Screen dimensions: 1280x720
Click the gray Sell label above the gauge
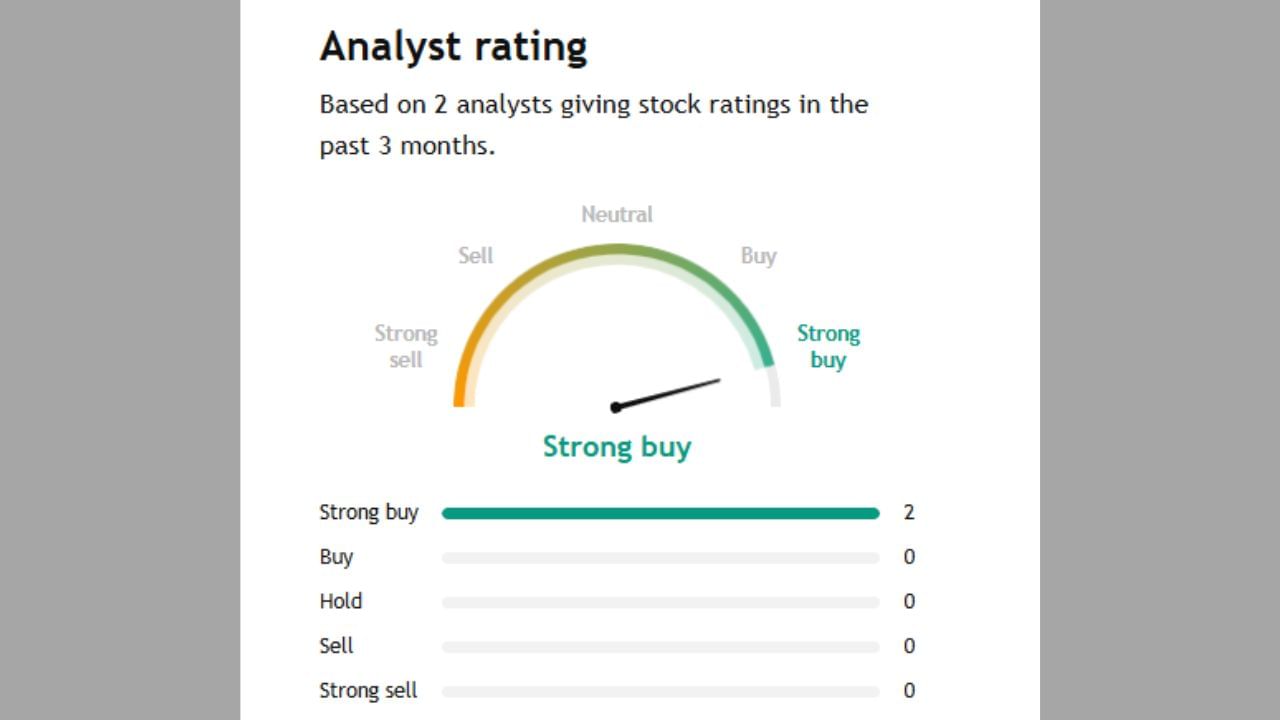click(476, 256)
